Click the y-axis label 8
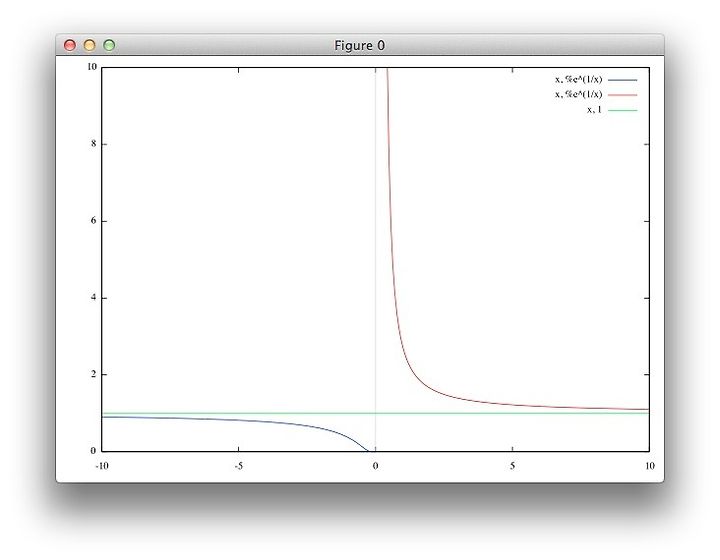The image size is (720, 560). point(94,144)
